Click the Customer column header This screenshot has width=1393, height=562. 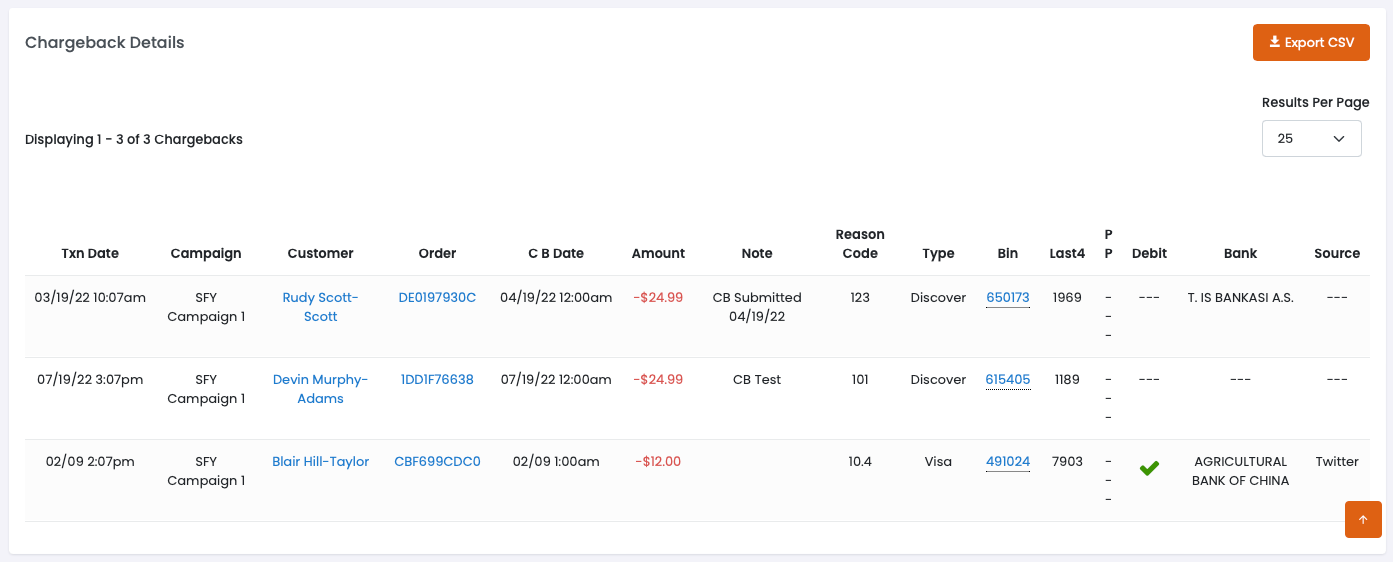coord(320,254)
